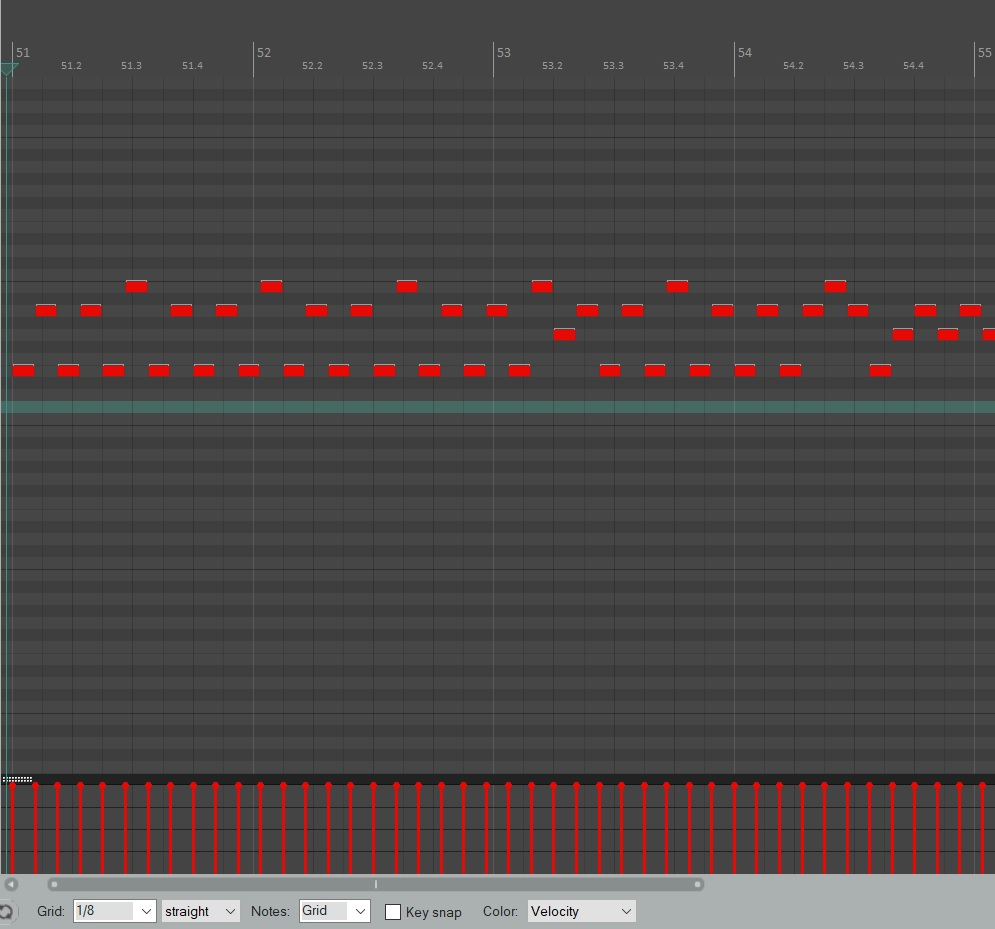Click left zoom handle of horizontal scrollbar

(x=54, y=884)
